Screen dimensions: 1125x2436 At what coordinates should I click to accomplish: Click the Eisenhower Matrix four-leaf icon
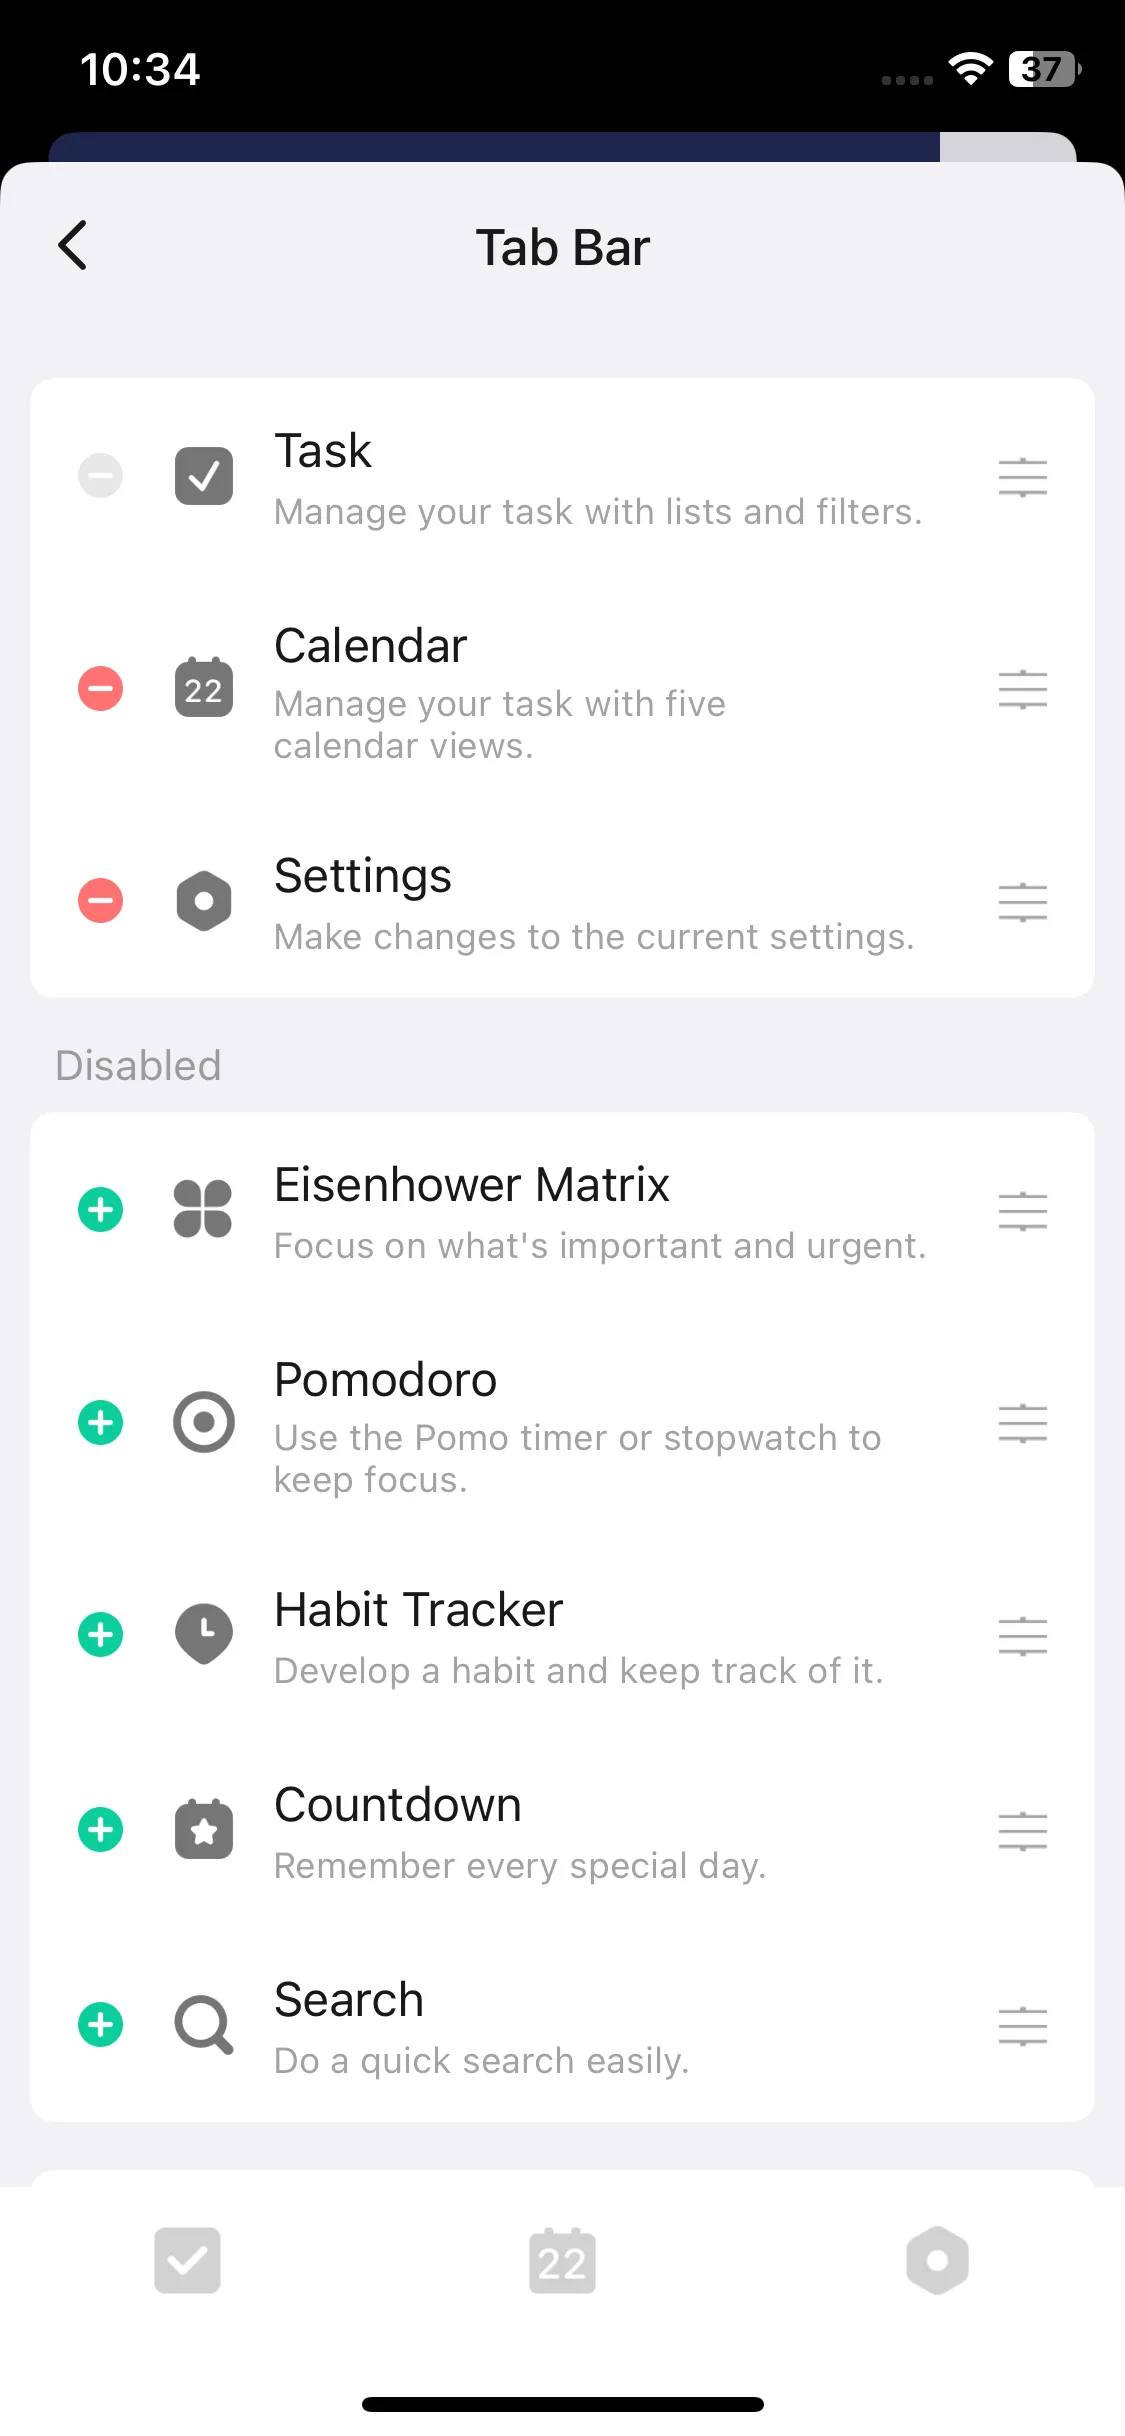coord(203,1210)
